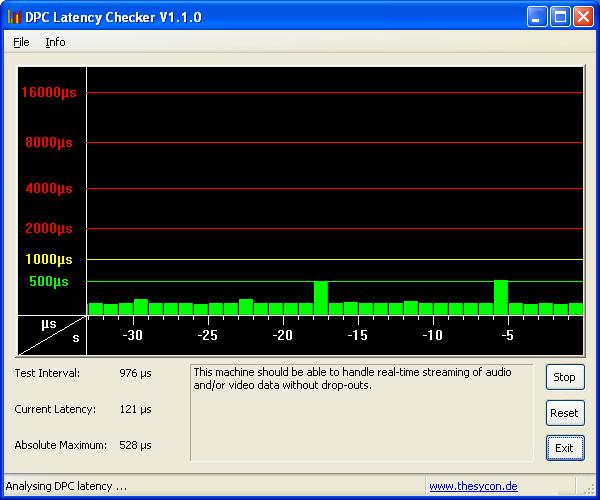Click the yellow 1000µs axis label
This screenshot has width=600, height=500.
click(49, 259)
